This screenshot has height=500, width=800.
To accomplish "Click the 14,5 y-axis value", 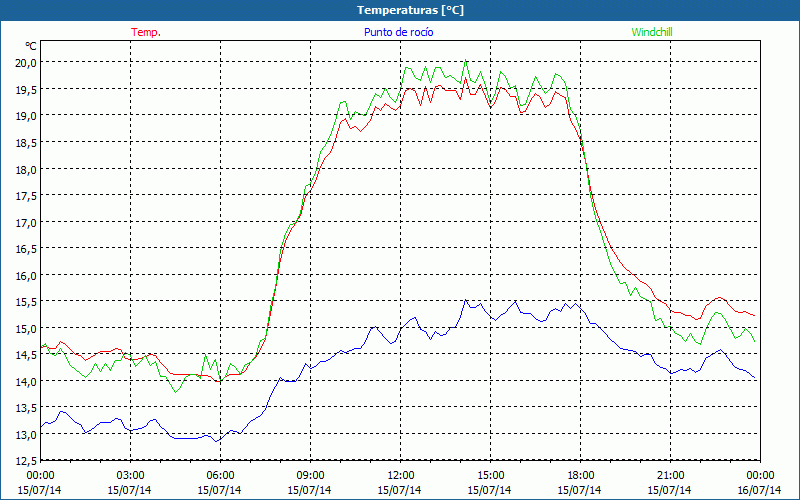I will pos(26,355).
